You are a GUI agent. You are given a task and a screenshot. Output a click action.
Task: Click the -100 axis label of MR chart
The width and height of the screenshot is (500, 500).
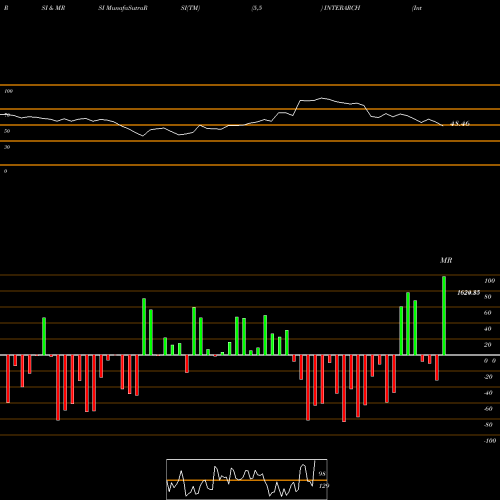pos(490,441)
